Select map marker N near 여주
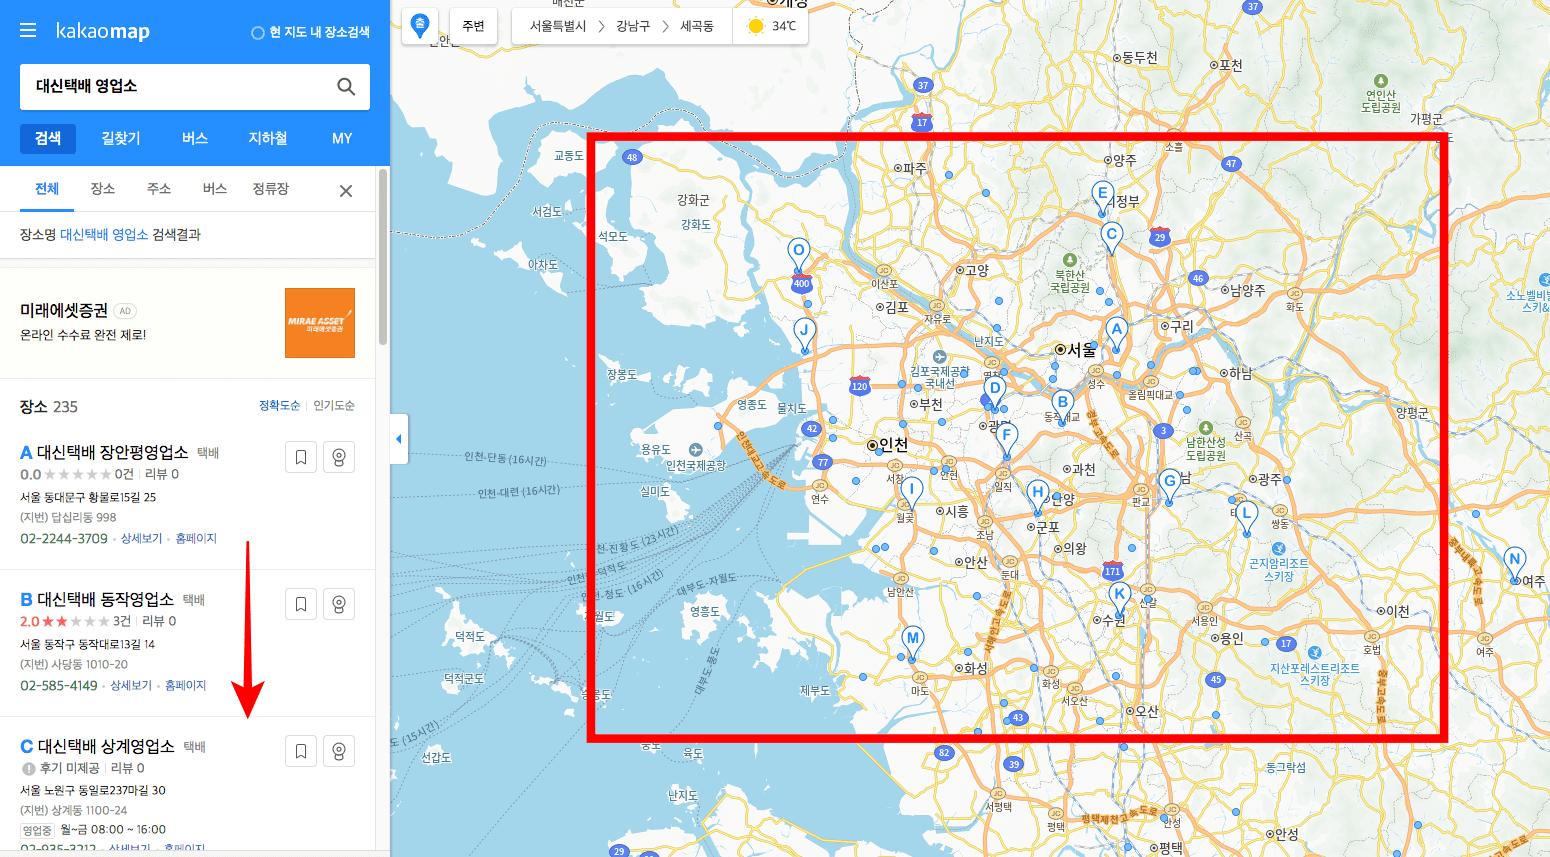 (x=1515, y=564)
